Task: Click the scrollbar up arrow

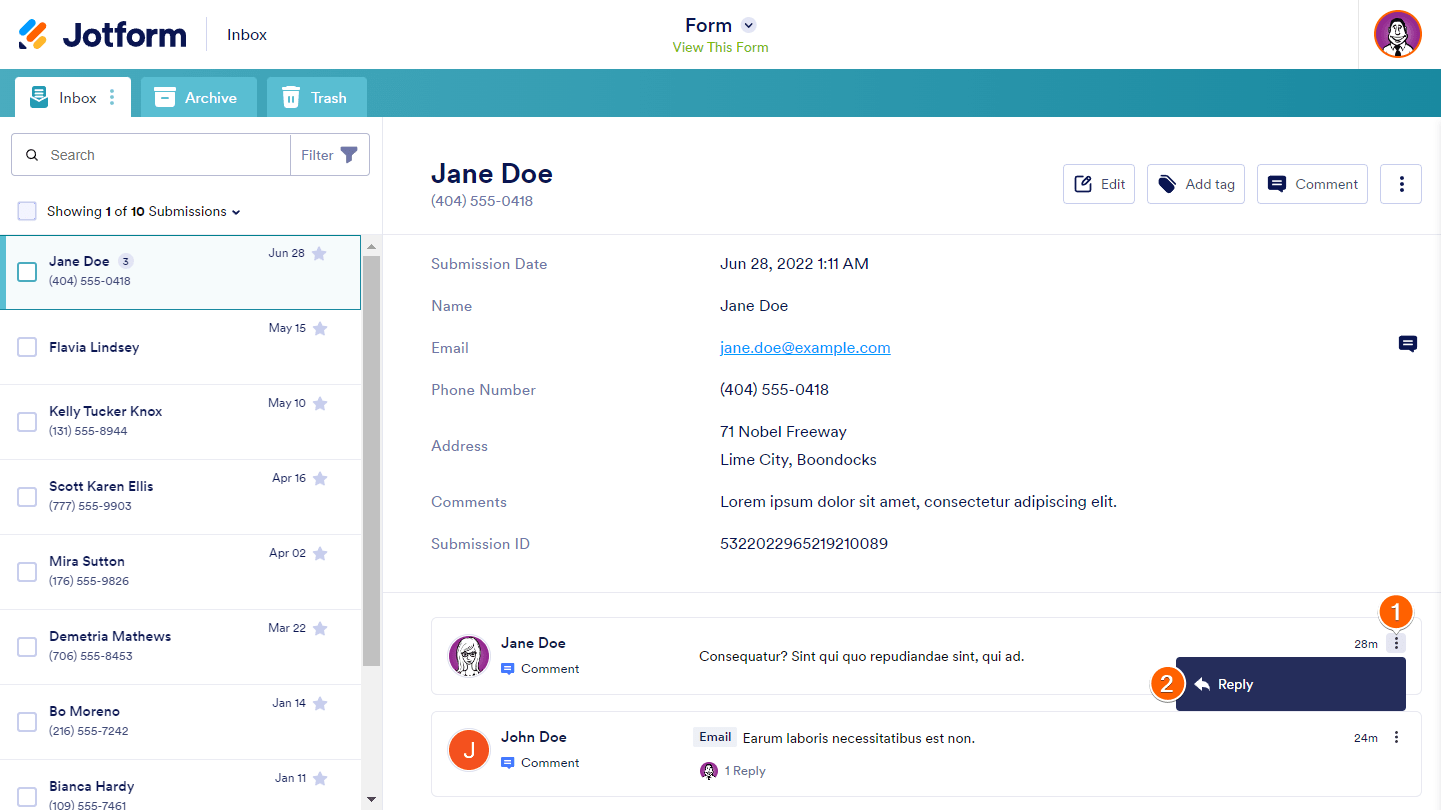Action: tap(371, 246)
